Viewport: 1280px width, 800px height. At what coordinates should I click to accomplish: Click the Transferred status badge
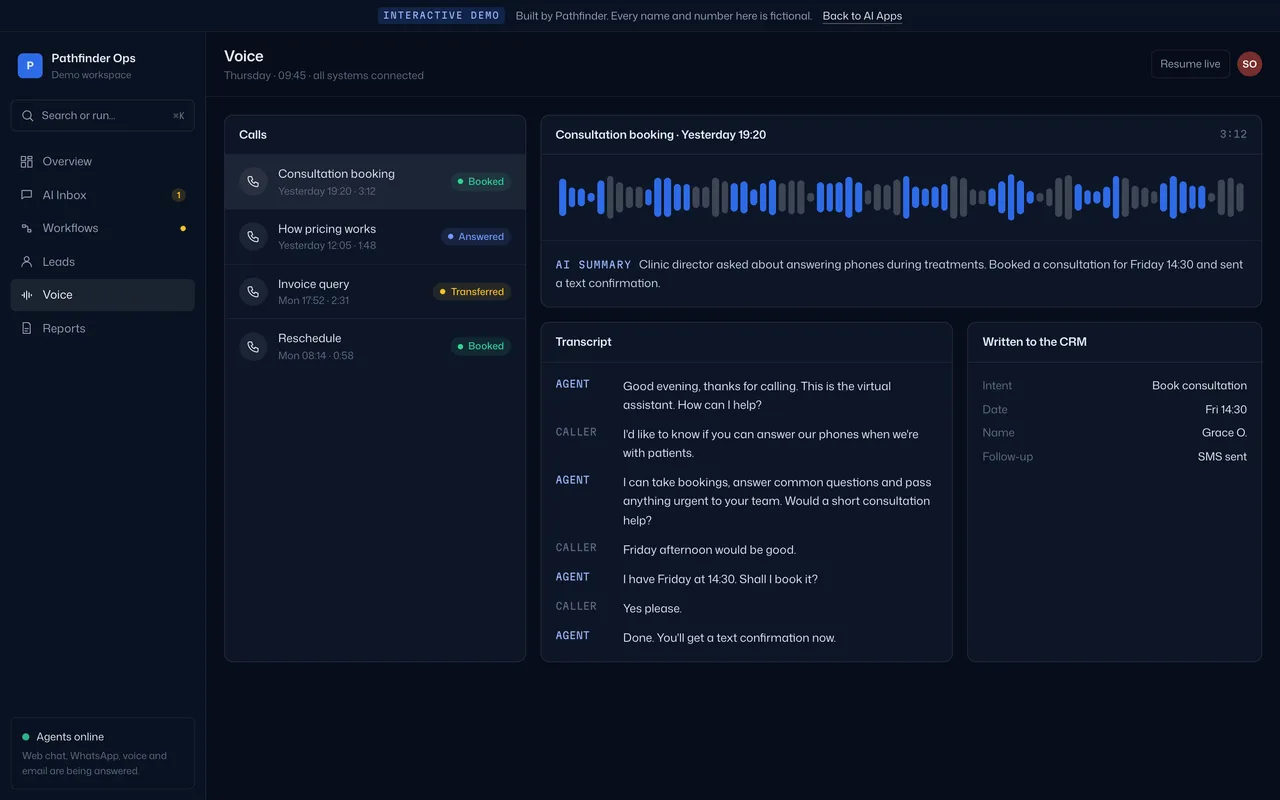472,292
